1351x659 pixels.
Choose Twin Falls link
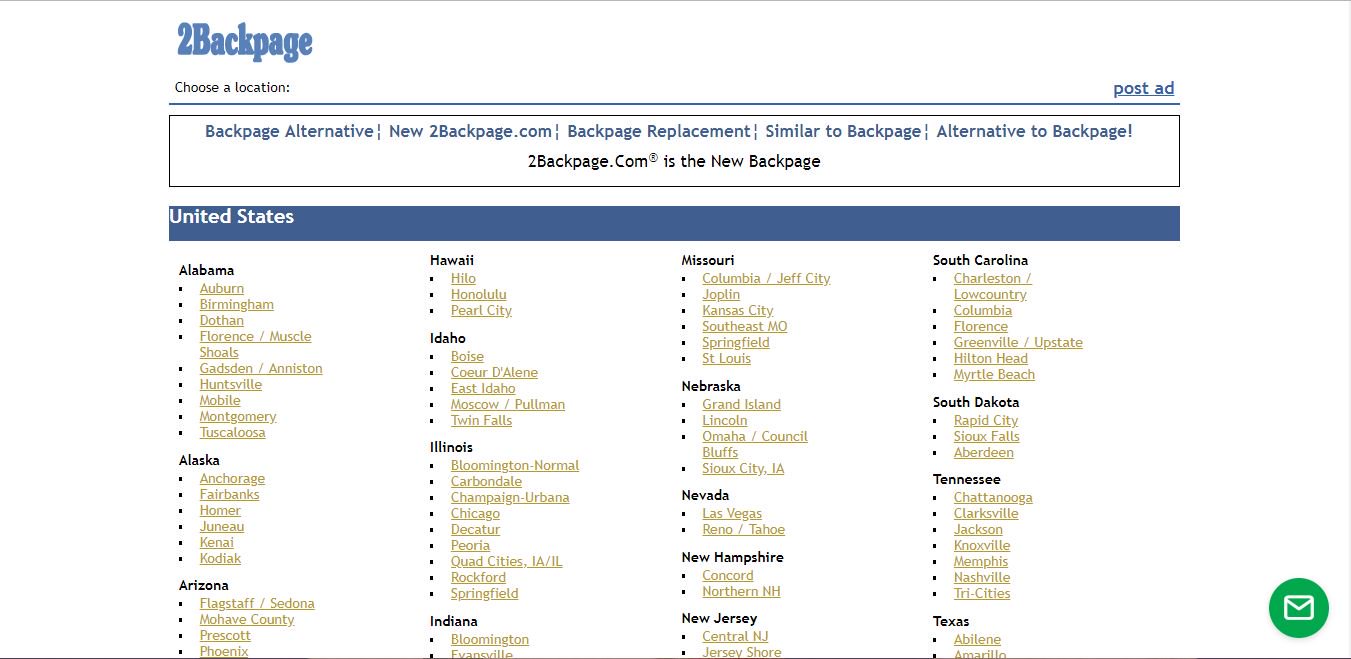(481, 420)
